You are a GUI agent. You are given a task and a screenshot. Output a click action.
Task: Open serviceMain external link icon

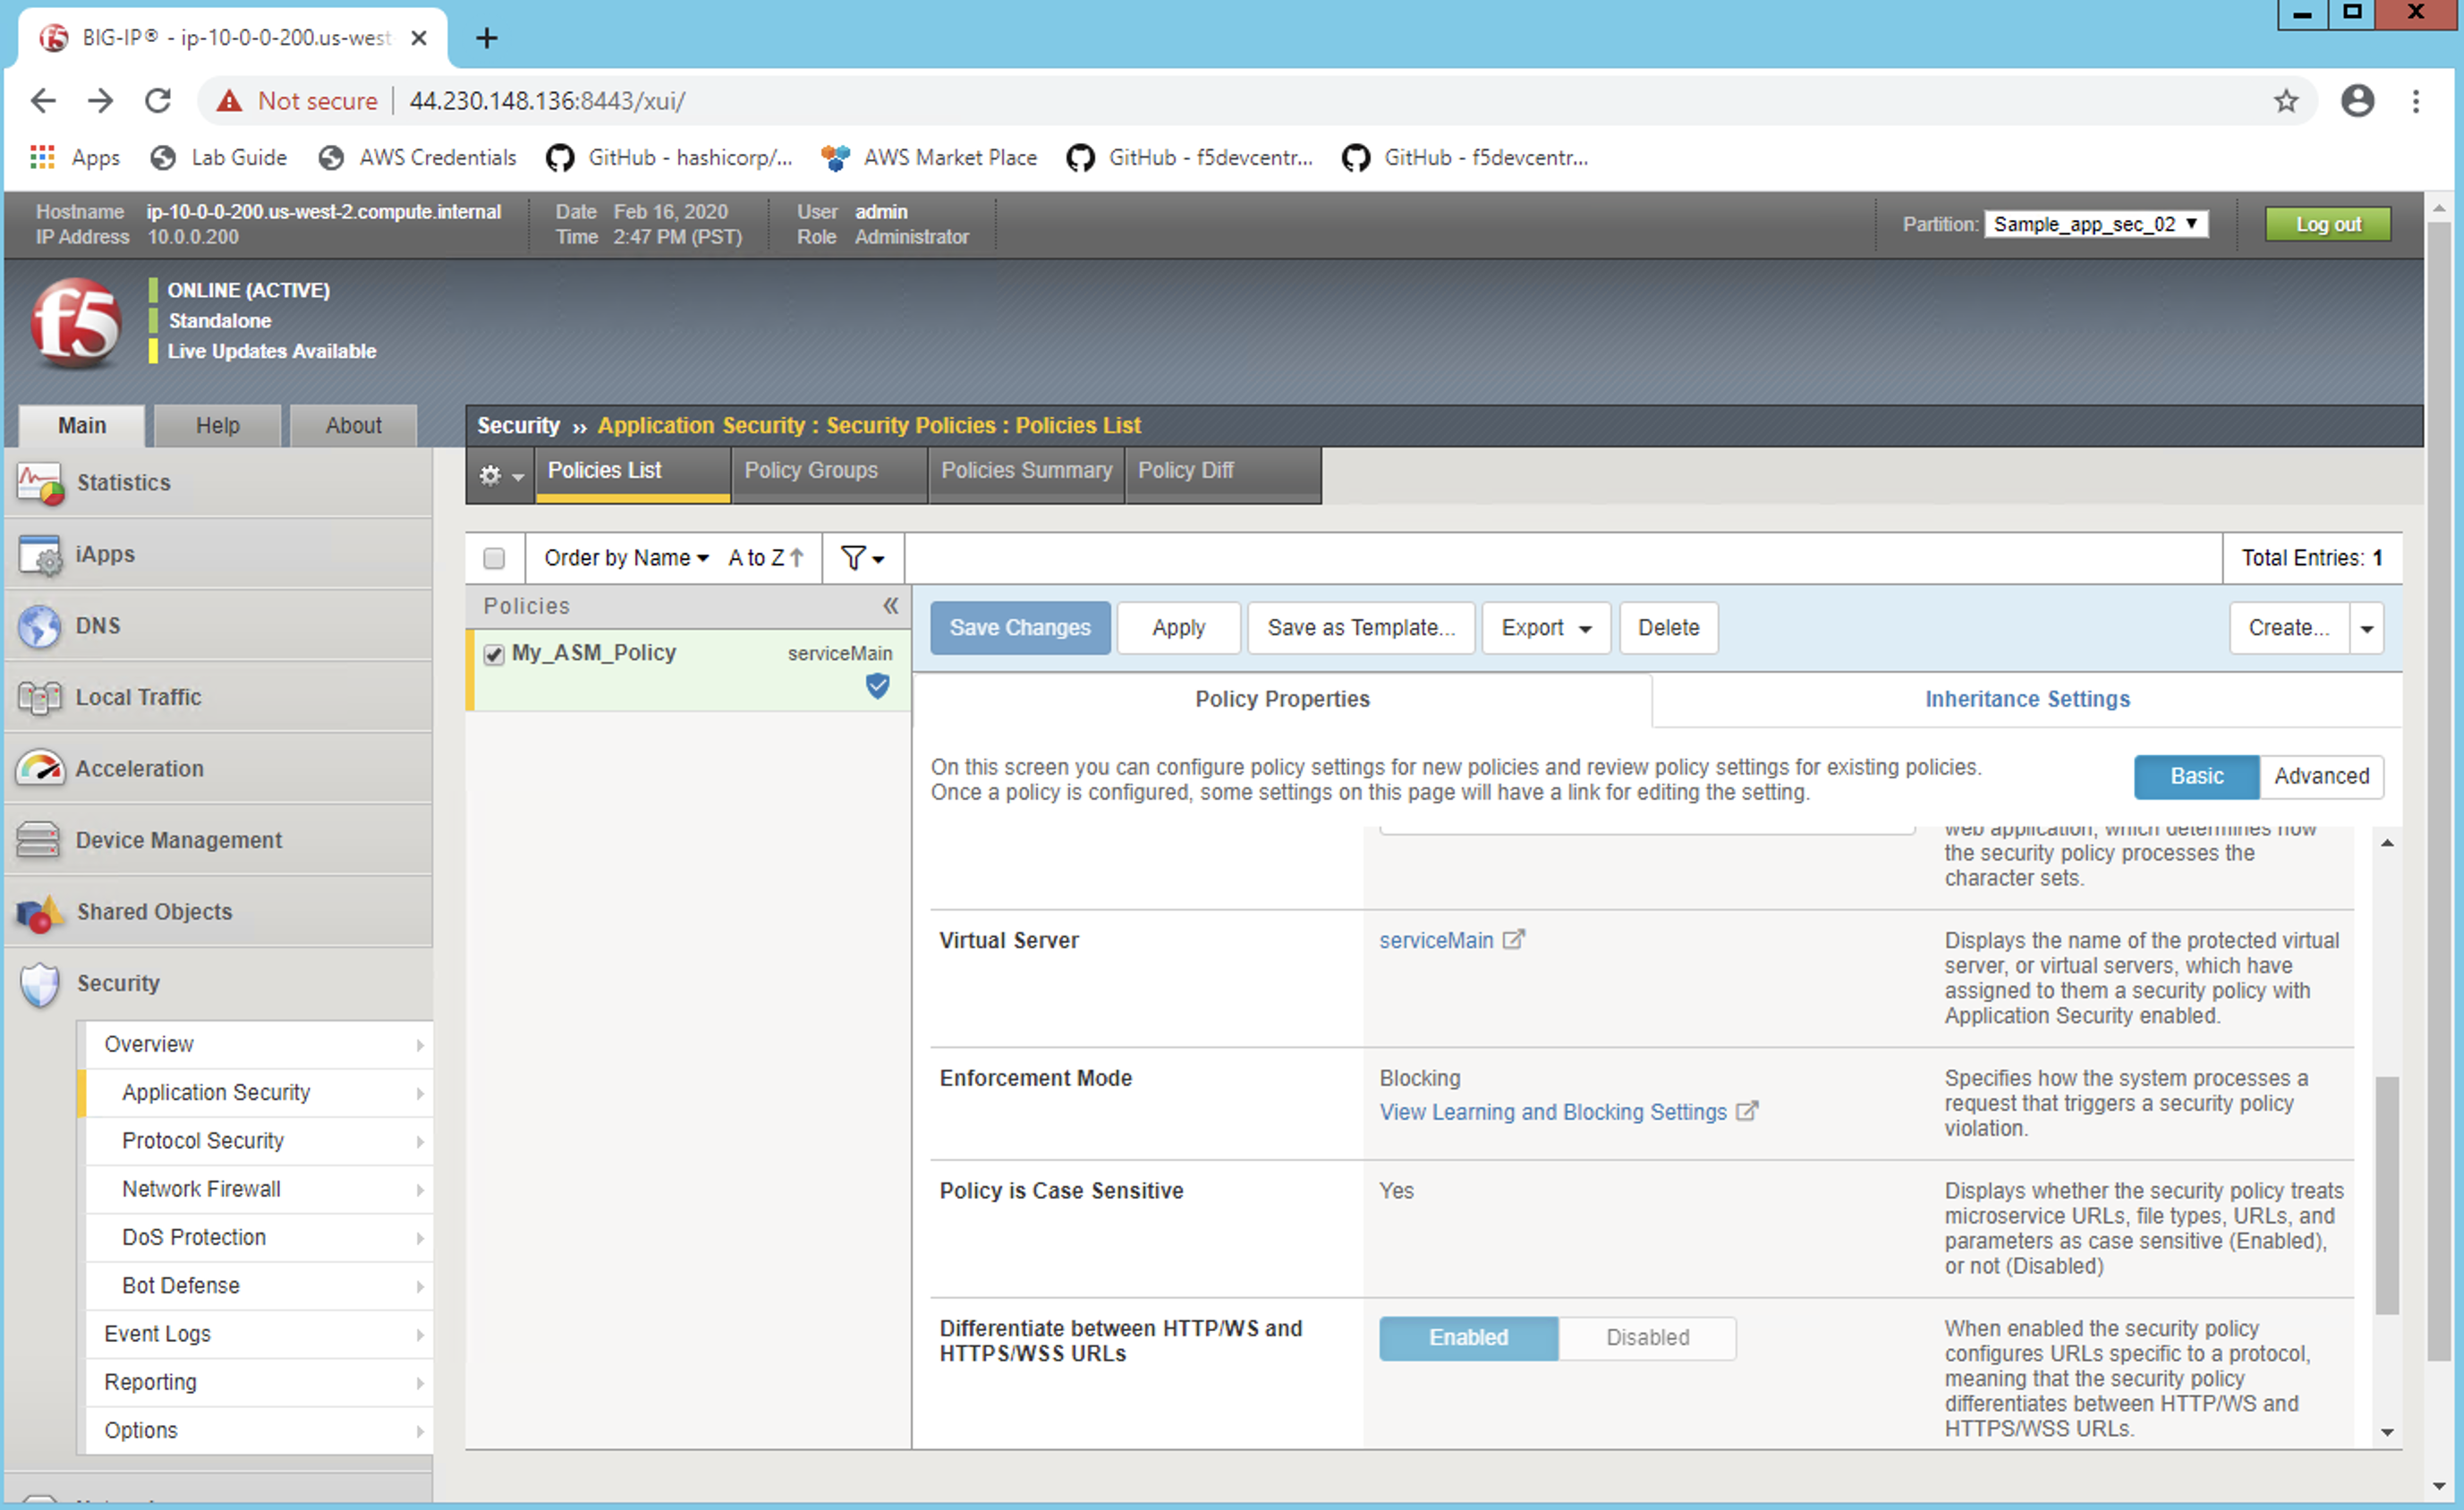(1513, 940)
